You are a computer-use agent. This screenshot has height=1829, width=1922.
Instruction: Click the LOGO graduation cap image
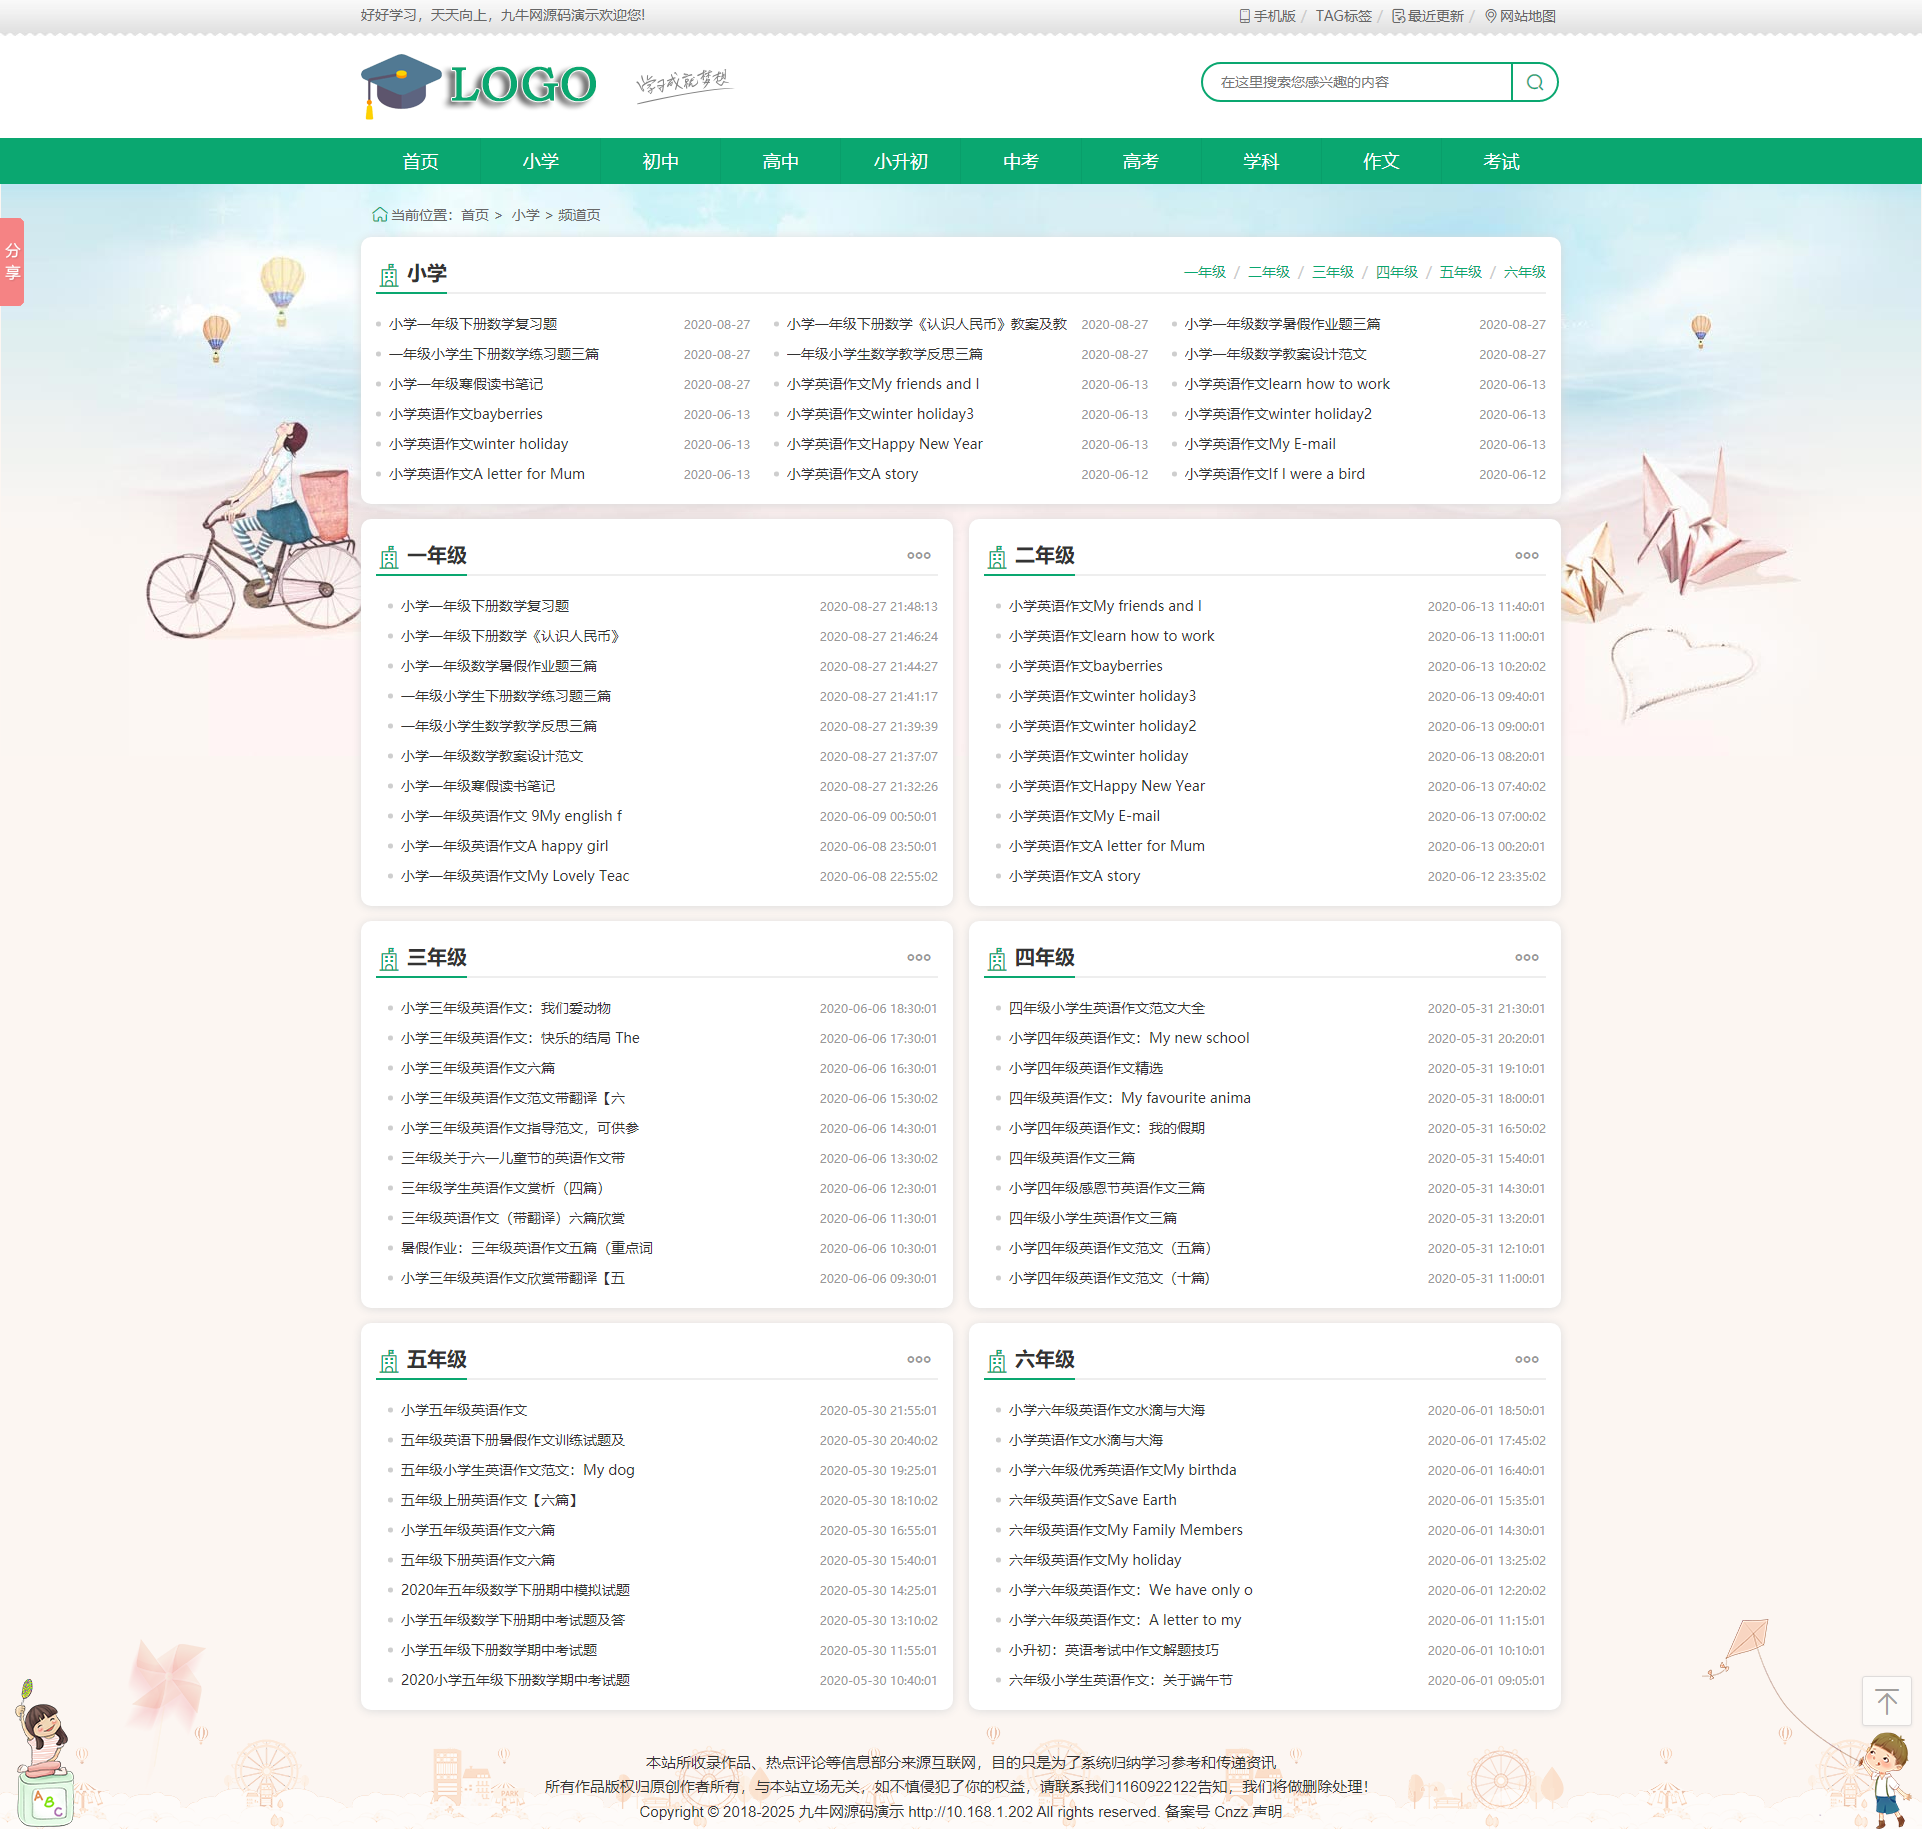click(x=478, y=86)
